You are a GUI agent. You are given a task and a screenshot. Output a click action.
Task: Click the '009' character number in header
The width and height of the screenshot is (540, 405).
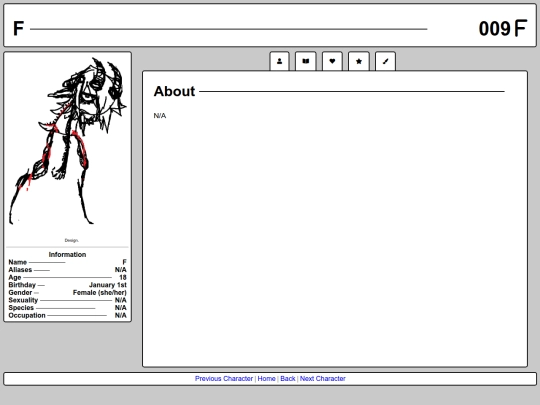(x=494, y=29)
